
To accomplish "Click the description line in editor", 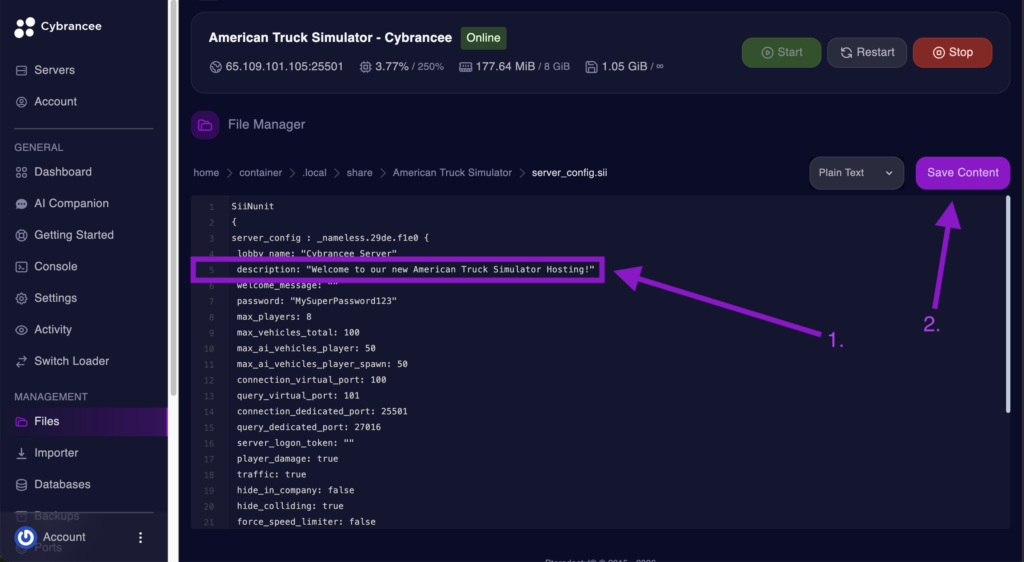I will click(415, 270).
